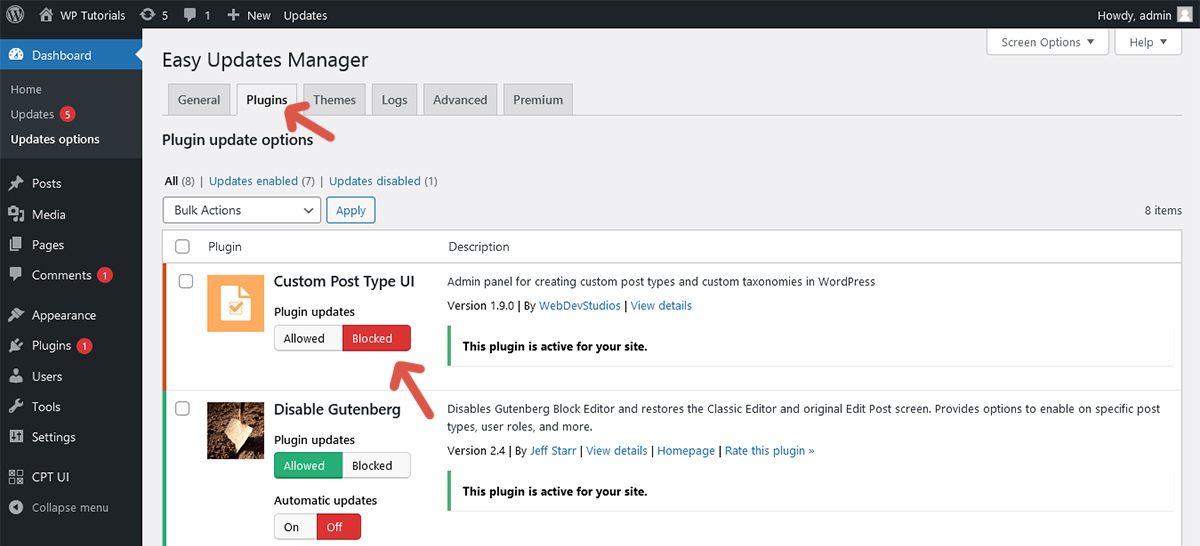Filter by Updates enabled link
The height and width of the screenshot is (546, 1200).
tap(254, 181)
